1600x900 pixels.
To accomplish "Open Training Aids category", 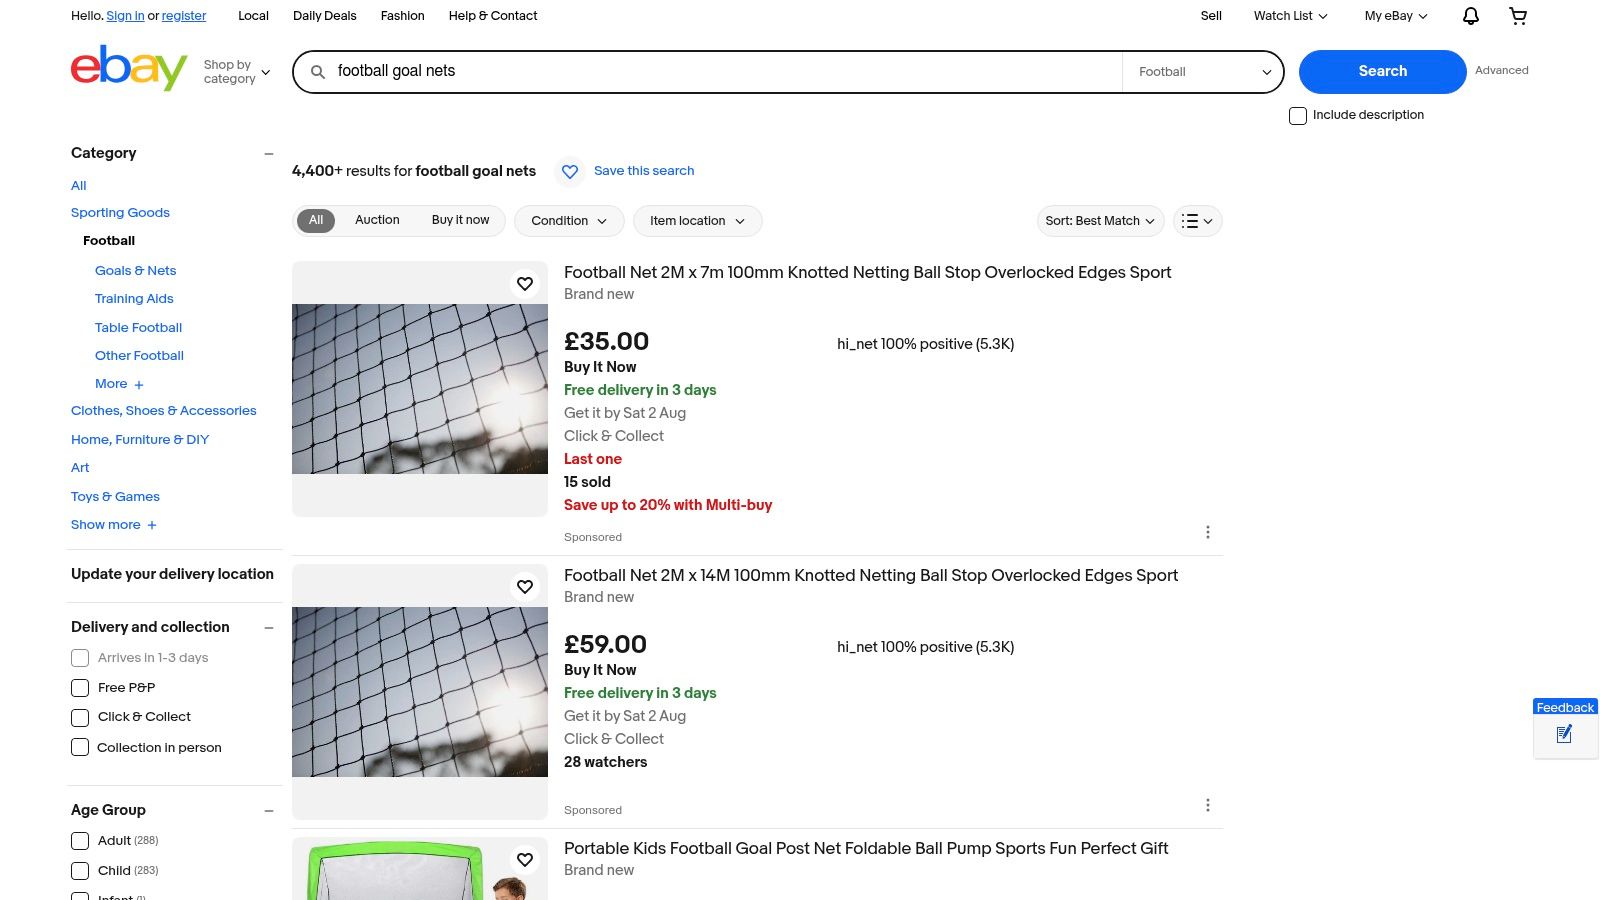I will (x=134, y=299).
